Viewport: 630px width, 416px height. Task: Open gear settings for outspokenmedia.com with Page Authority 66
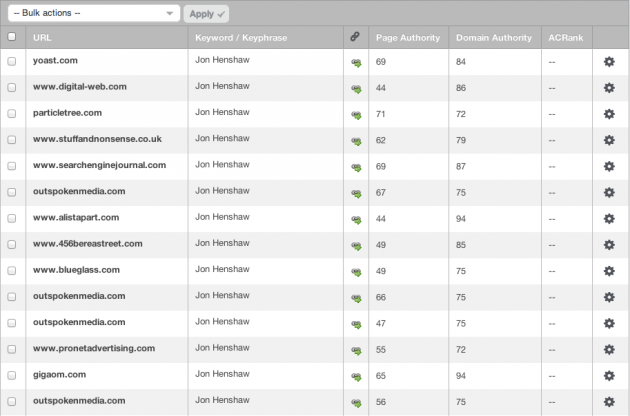click(x=609, y=297)
